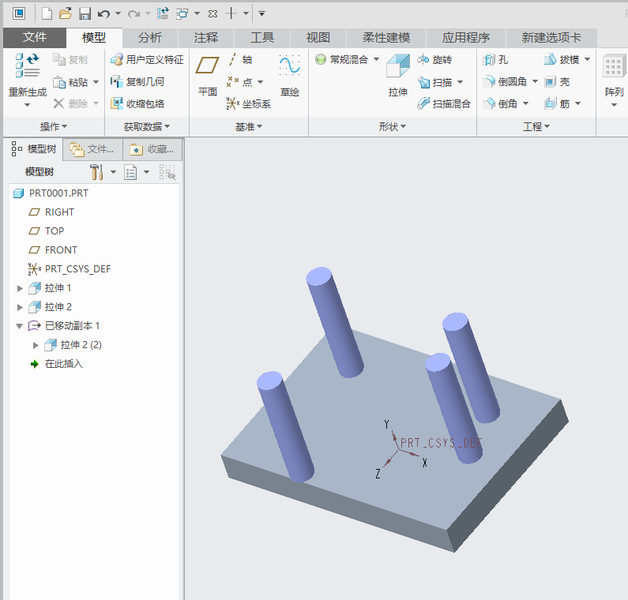This screenshot has height=600, width=628.
Task: Open the 文件... folder browser tab
Action: pyautogui.click(x=93, y=150)
